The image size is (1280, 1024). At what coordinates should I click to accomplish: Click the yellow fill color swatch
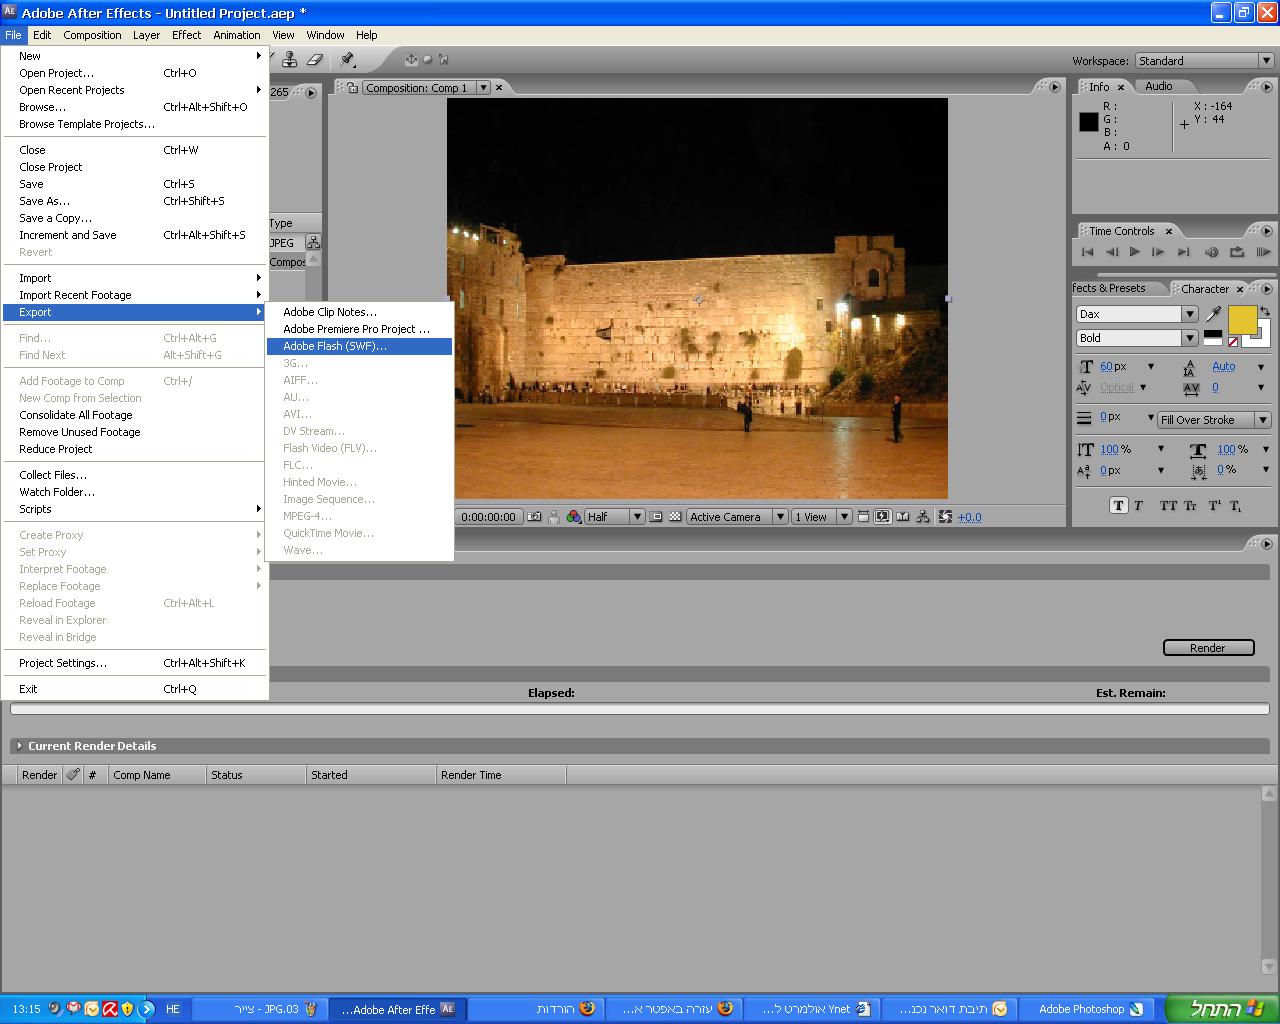coord(1241,320)
